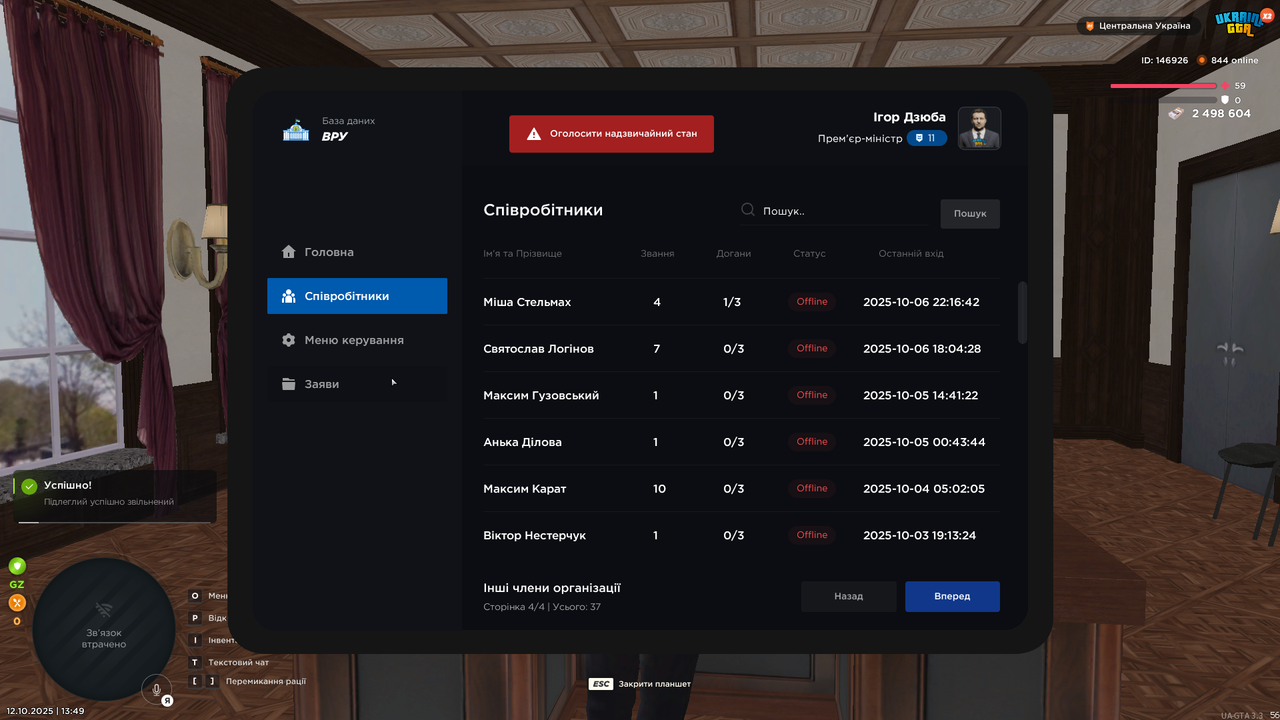Click the red health bar
1280x720 pixels.
pyautogui.click(x=1164, y=86)
